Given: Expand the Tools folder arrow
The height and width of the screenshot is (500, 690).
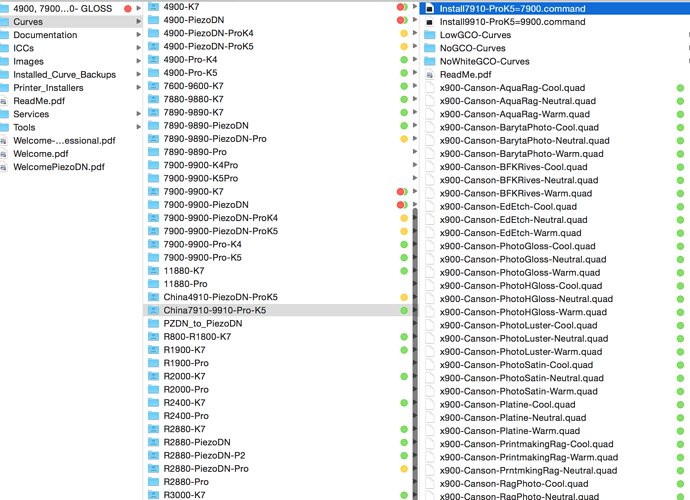Looking at the screenshot, I should 138,128.
